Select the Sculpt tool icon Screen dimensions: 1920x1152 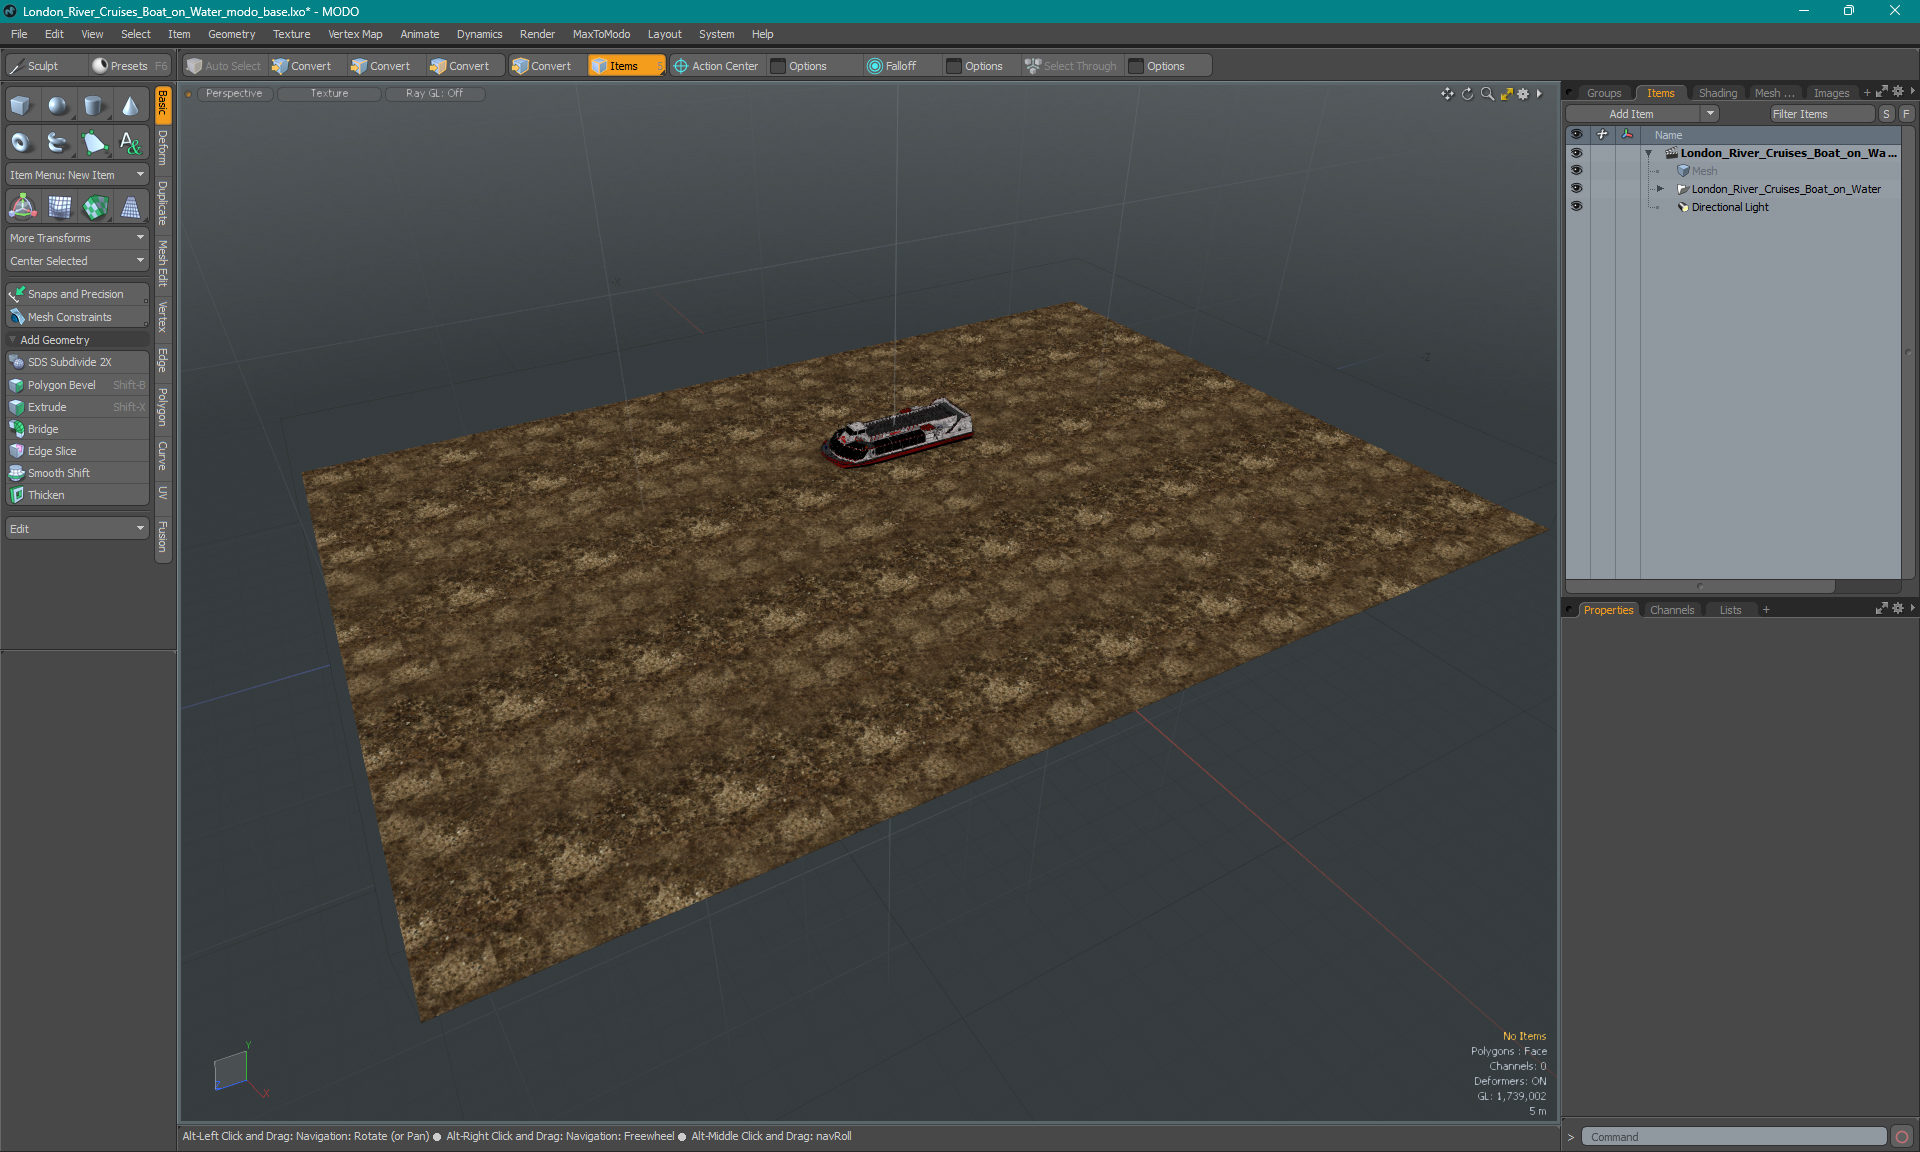tap(21, 66)
